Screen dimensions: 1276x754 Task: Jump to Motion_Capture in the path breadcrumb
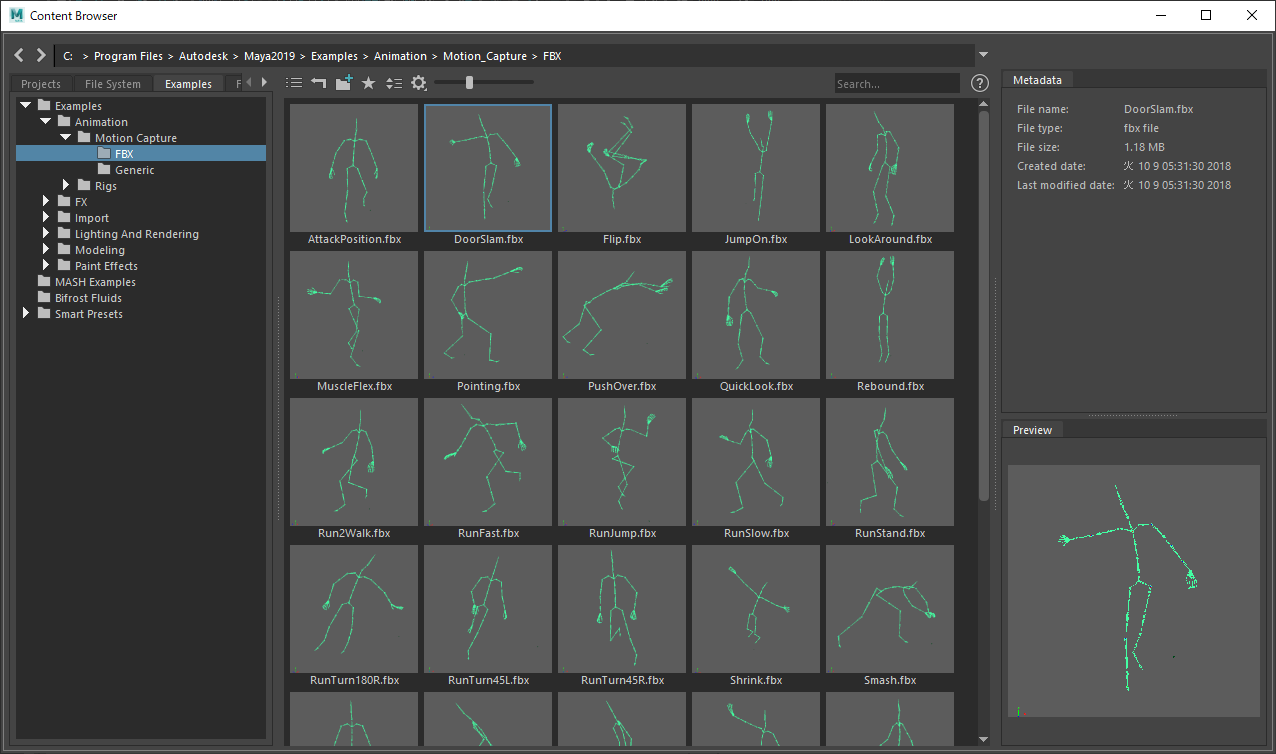point(485,57)
